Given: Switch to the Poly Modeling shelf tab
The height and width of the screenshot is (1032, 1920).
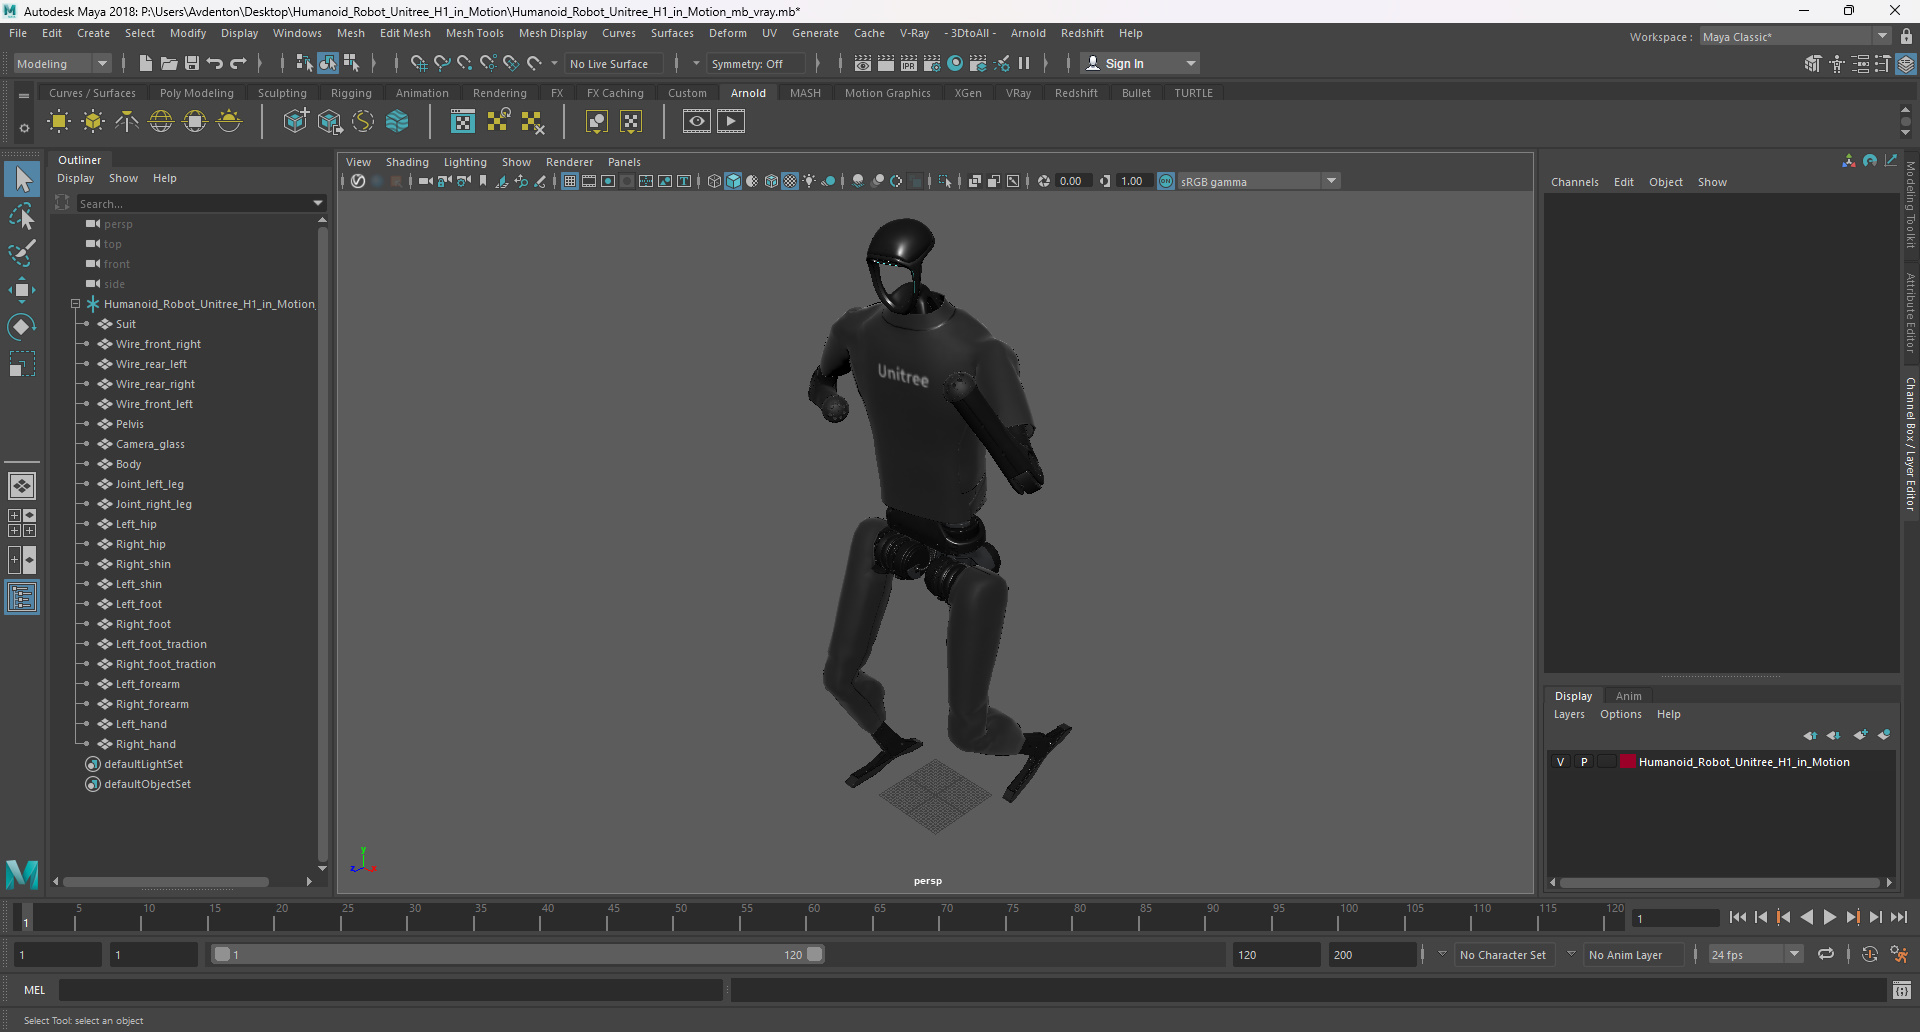Looking at the screenshot, I should coord(196,93).
